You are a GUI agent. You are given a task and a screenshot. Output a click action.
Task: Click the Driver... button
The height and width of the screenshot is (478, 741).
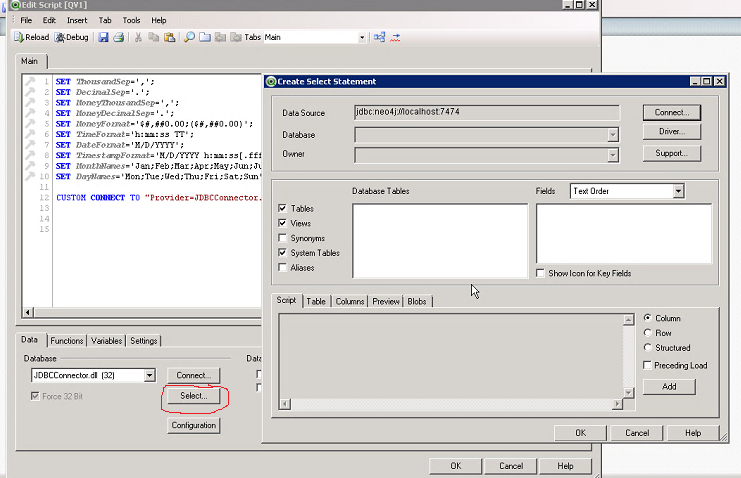[x=671, y=132]
